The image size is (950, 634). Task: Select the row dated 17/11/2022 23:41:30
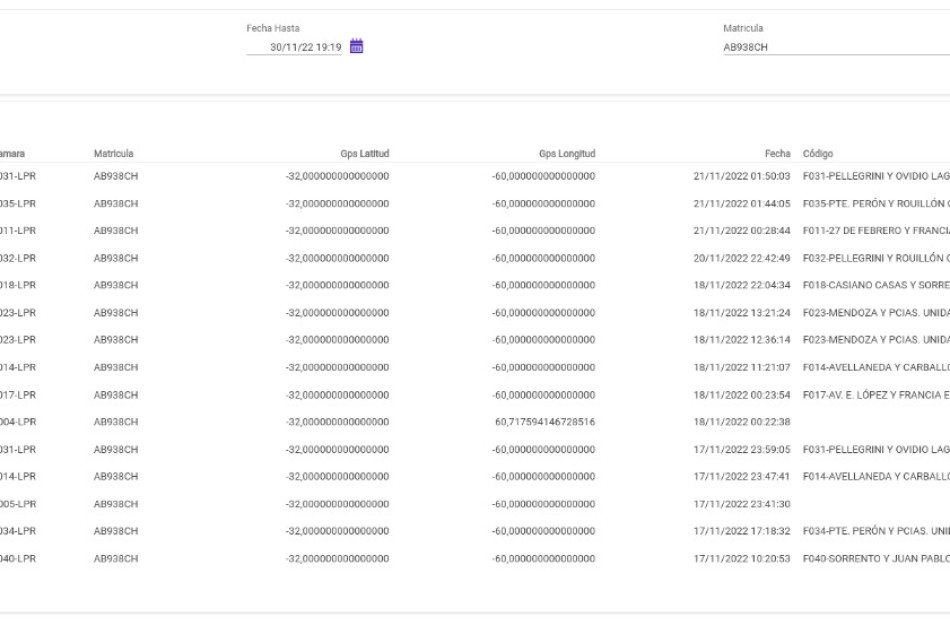click(x=741, y=504)
